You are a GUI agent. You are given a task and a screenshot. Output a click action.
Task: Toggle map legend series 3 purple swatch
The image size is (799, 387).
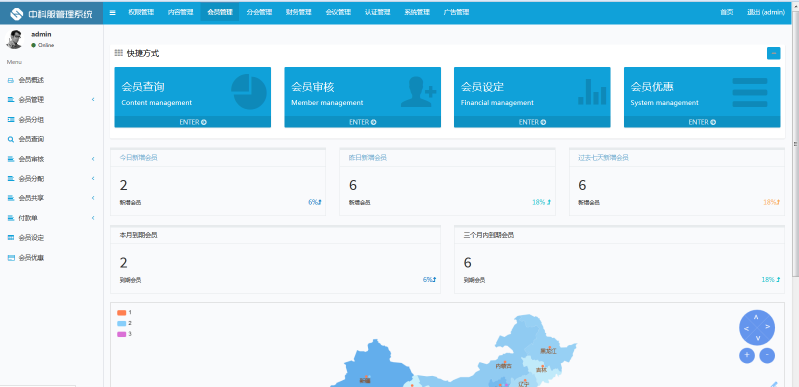click(x=122, y=334)
